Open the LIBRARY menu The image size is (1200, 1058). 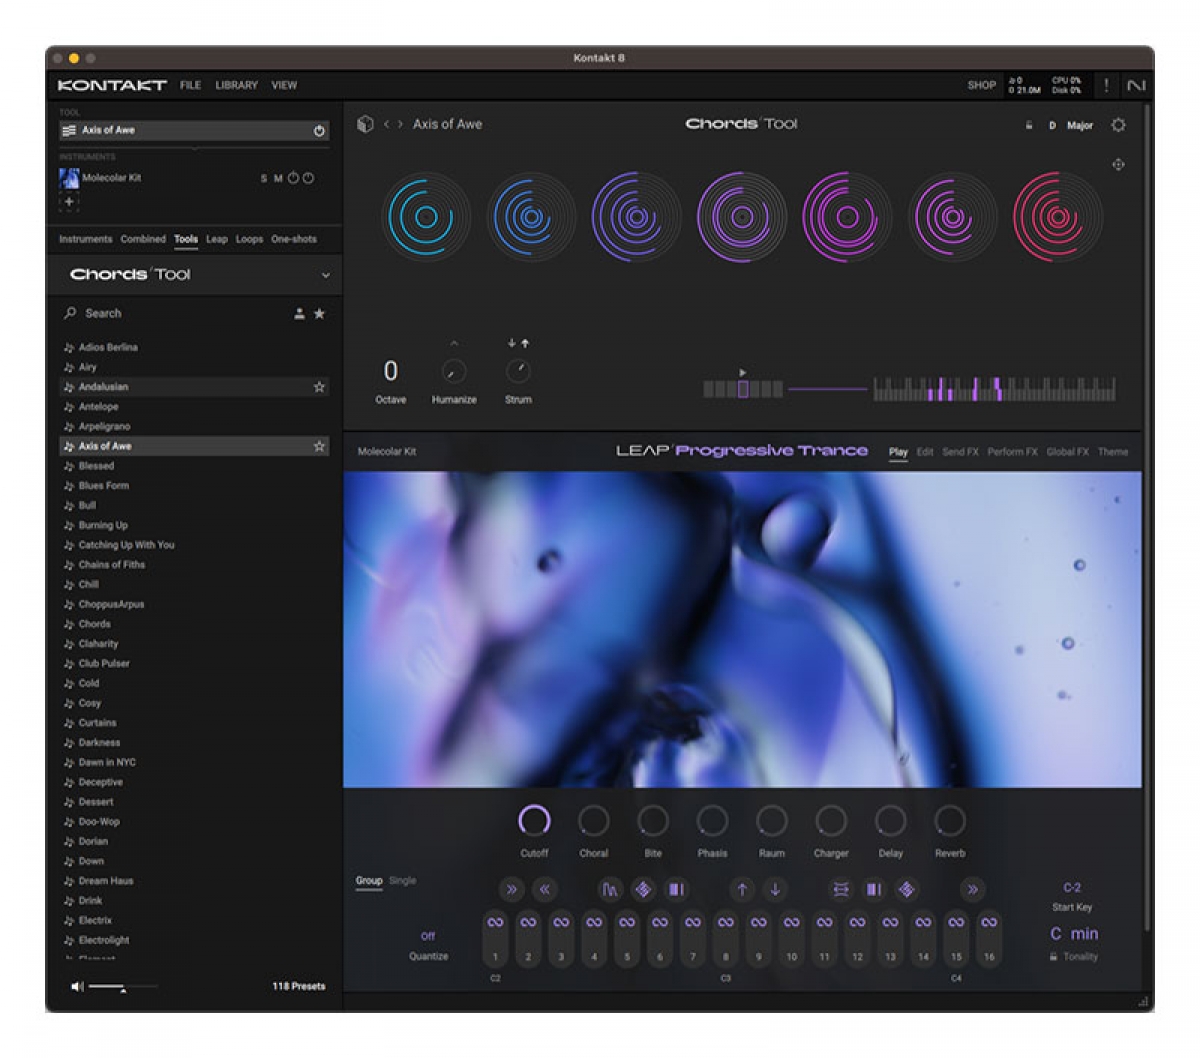point(237,86)
